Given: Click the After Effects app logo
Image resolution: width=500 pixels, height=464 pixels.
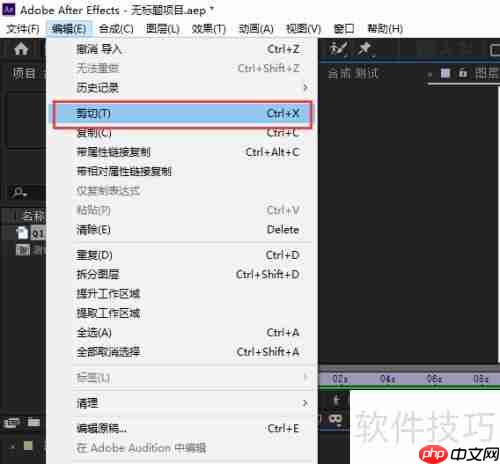Looking at the screenshot, I should click(8, 9).
